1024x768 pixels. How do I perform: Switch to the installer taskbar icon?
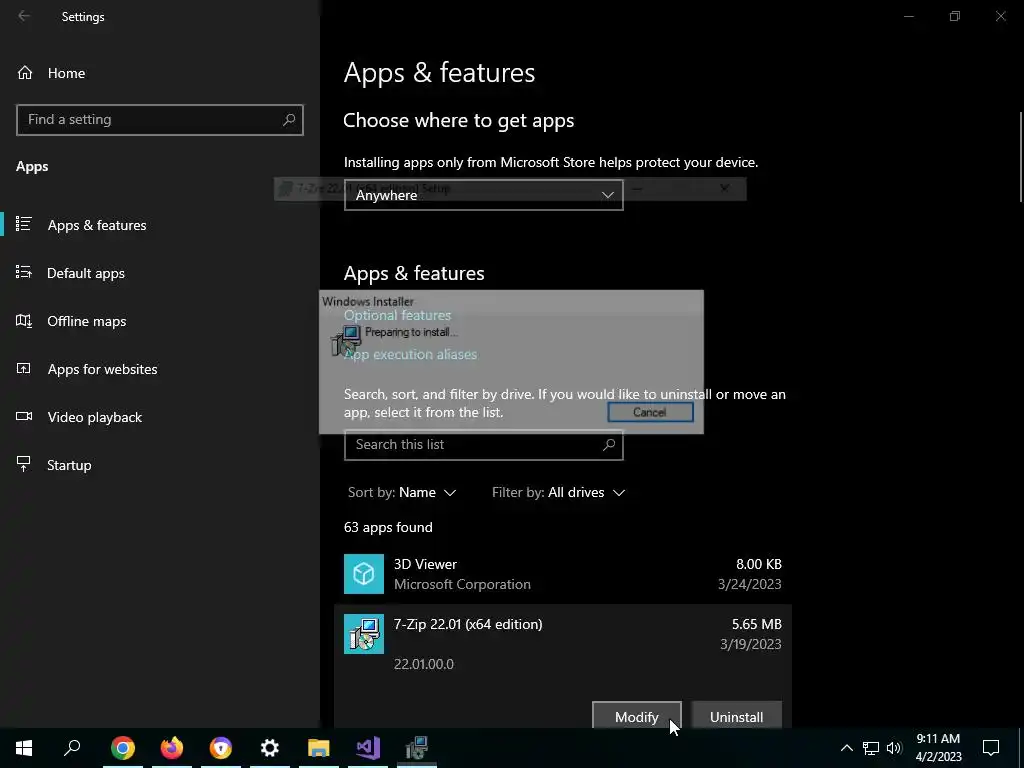pyautogui.click(x=417, y=748)
